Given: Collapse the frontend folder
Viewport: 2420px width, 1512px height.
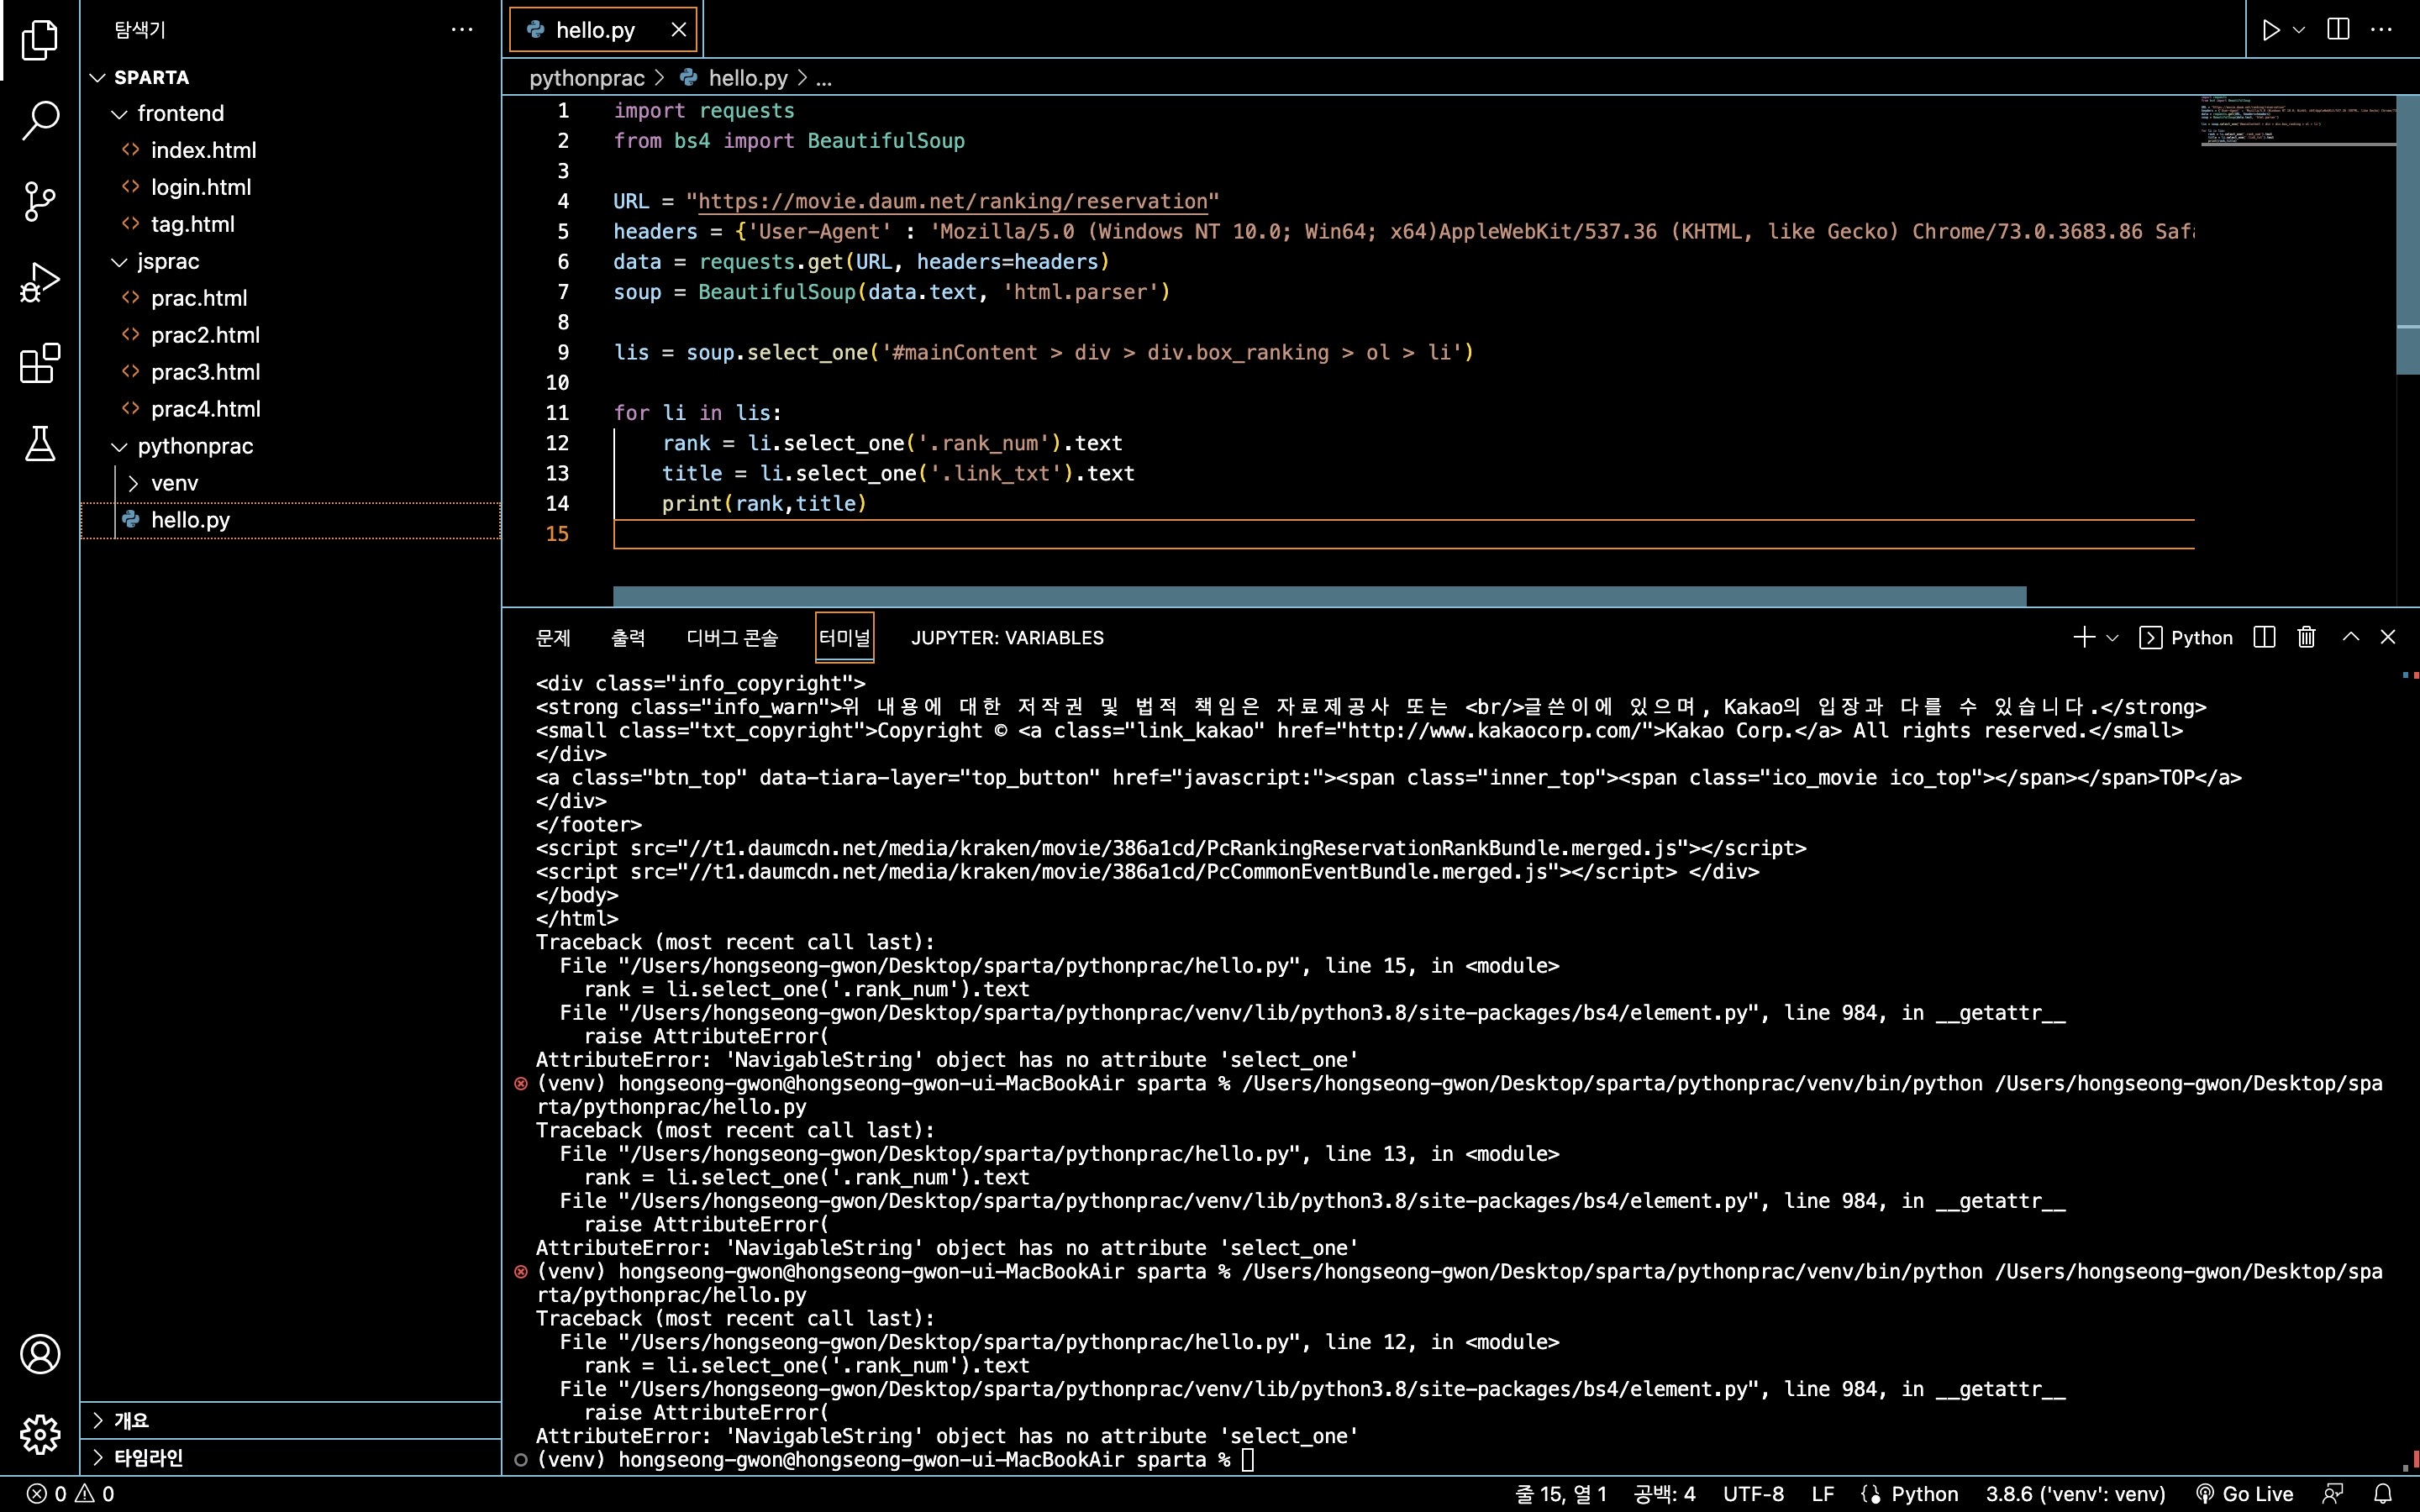Looking at the screenshot, I should point(180,113).
